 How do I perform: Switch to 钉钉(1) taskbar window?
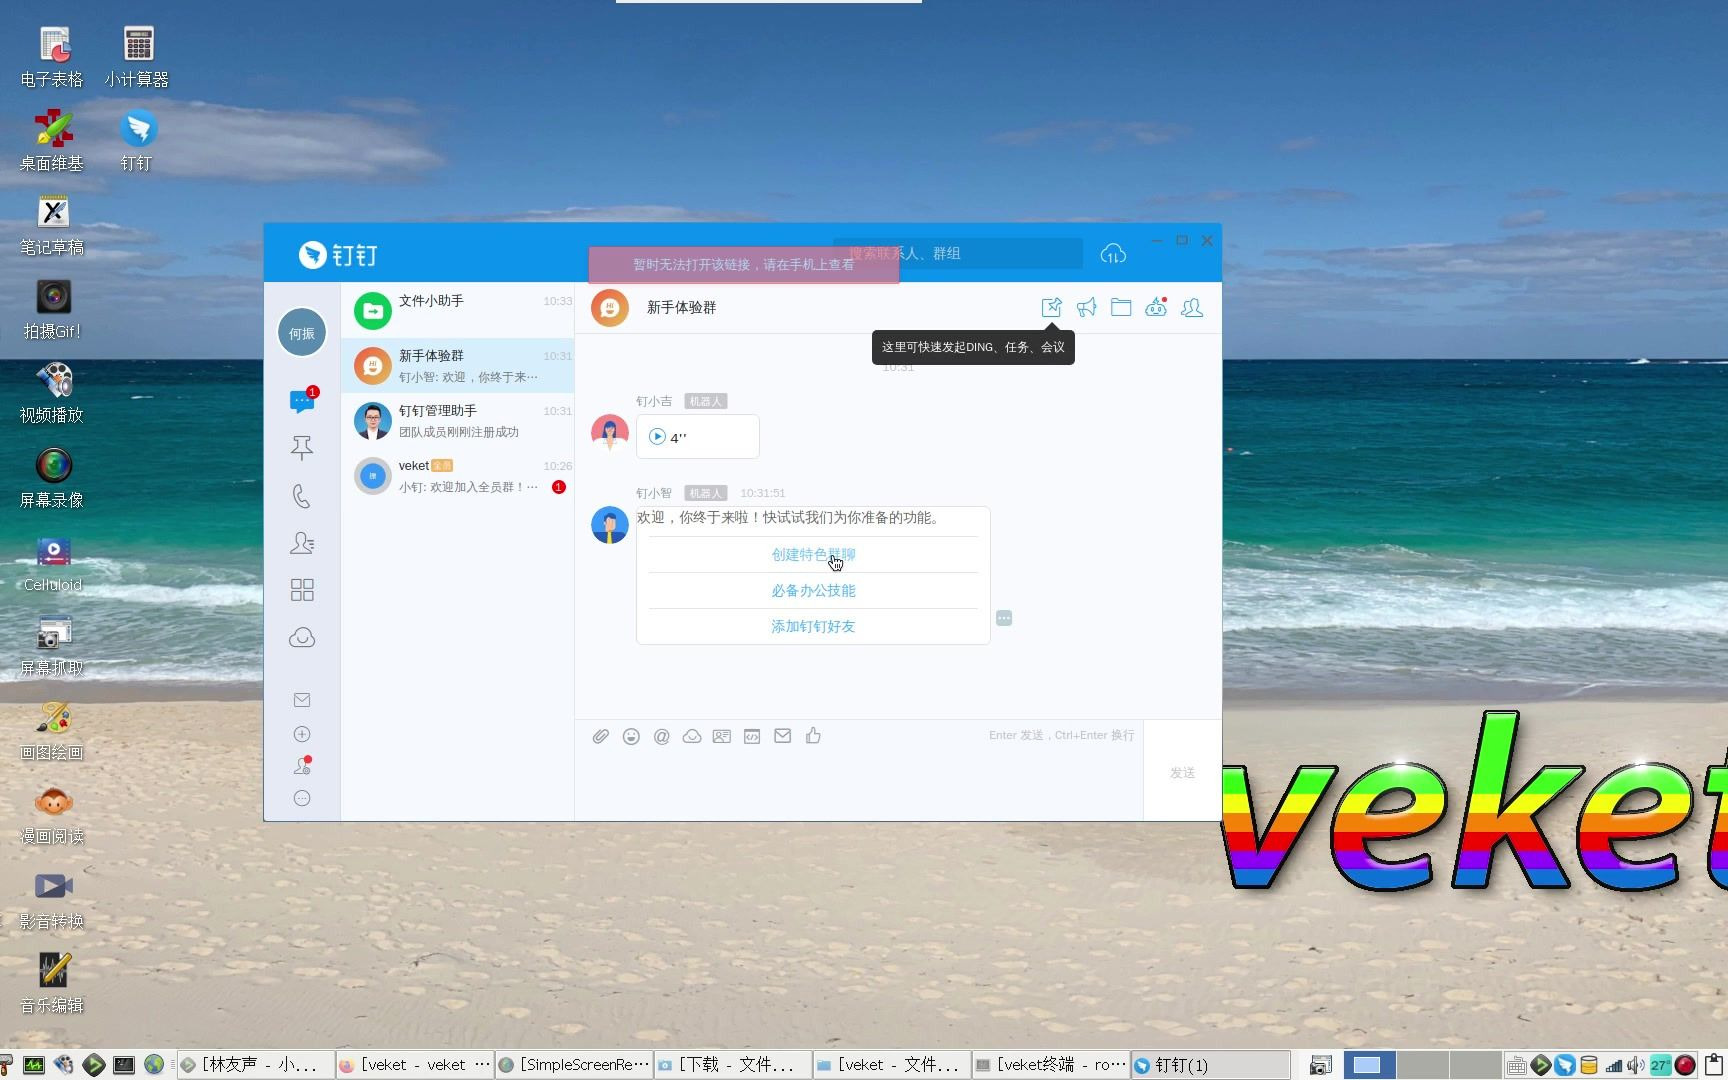[1211, 1065]
